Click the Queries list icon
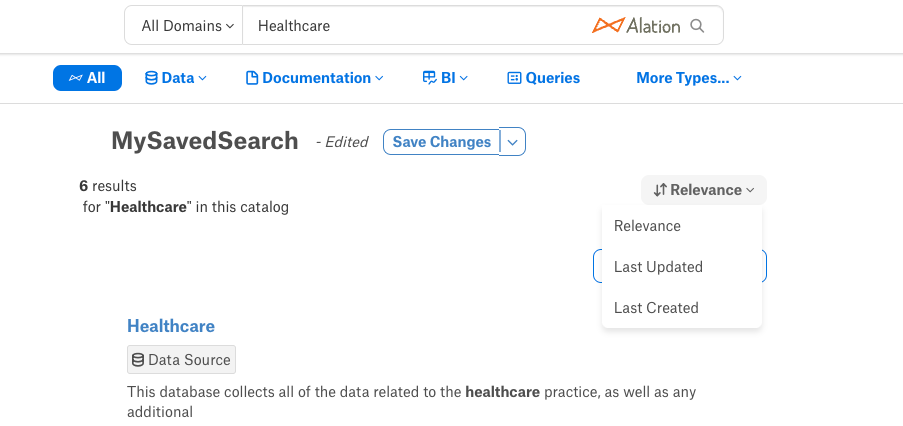This screenshot has width=903, height=426. pos(514,78)
